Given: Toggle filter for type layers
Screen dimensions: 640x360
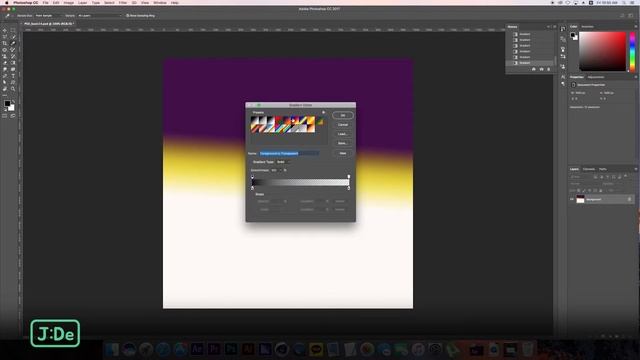Looking at the screenshot, I should pos(608,177).
